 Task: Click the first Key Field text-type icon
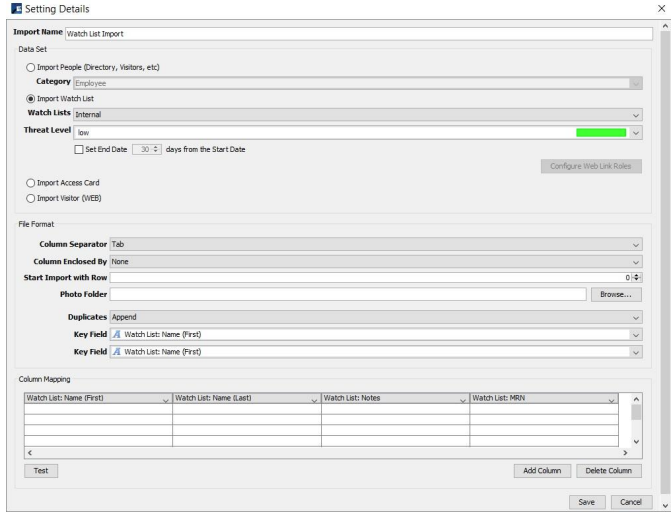(117, 334)
